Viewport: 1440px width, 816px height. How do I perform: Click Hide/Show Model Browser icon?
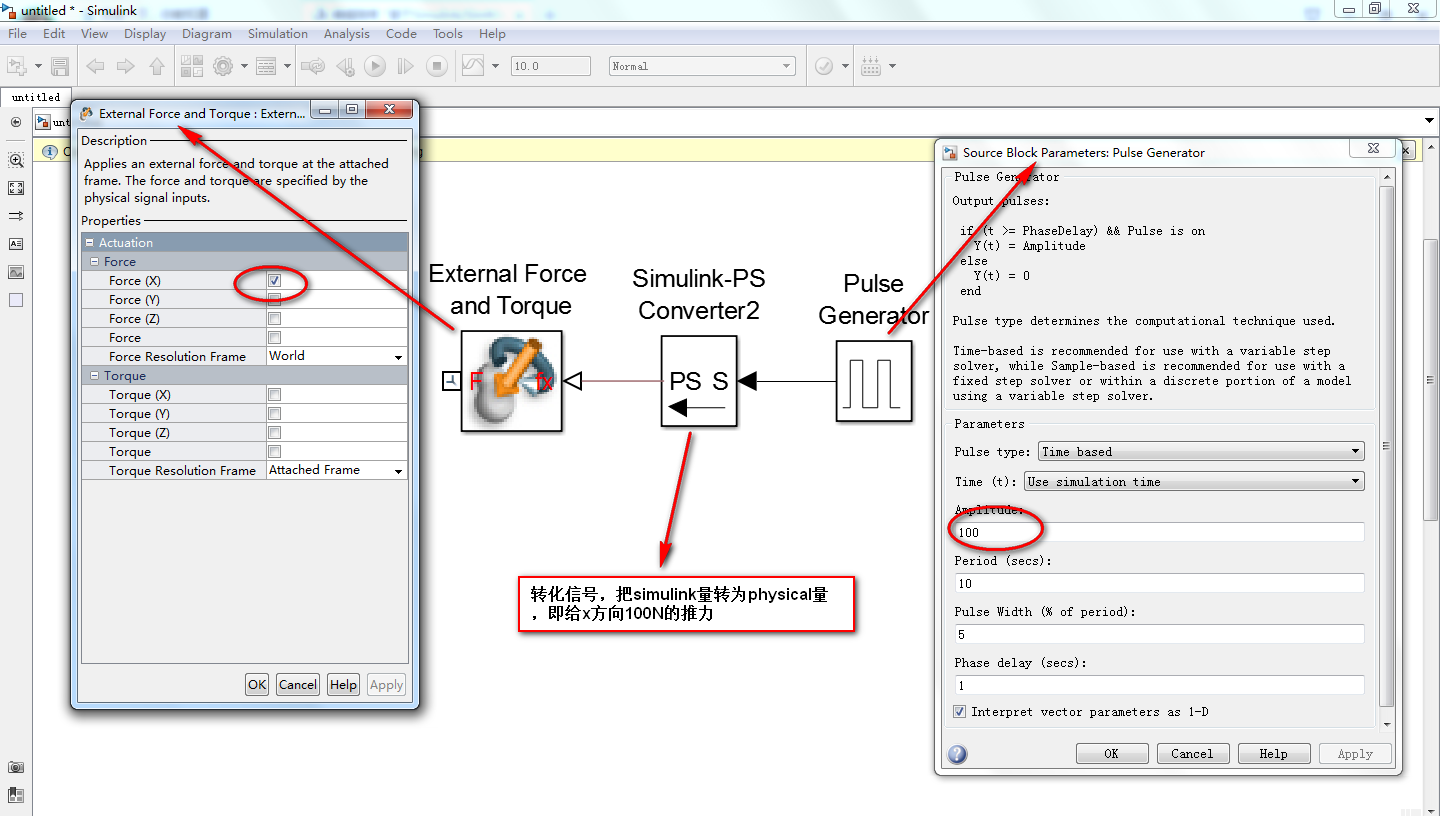click(16, 122)
